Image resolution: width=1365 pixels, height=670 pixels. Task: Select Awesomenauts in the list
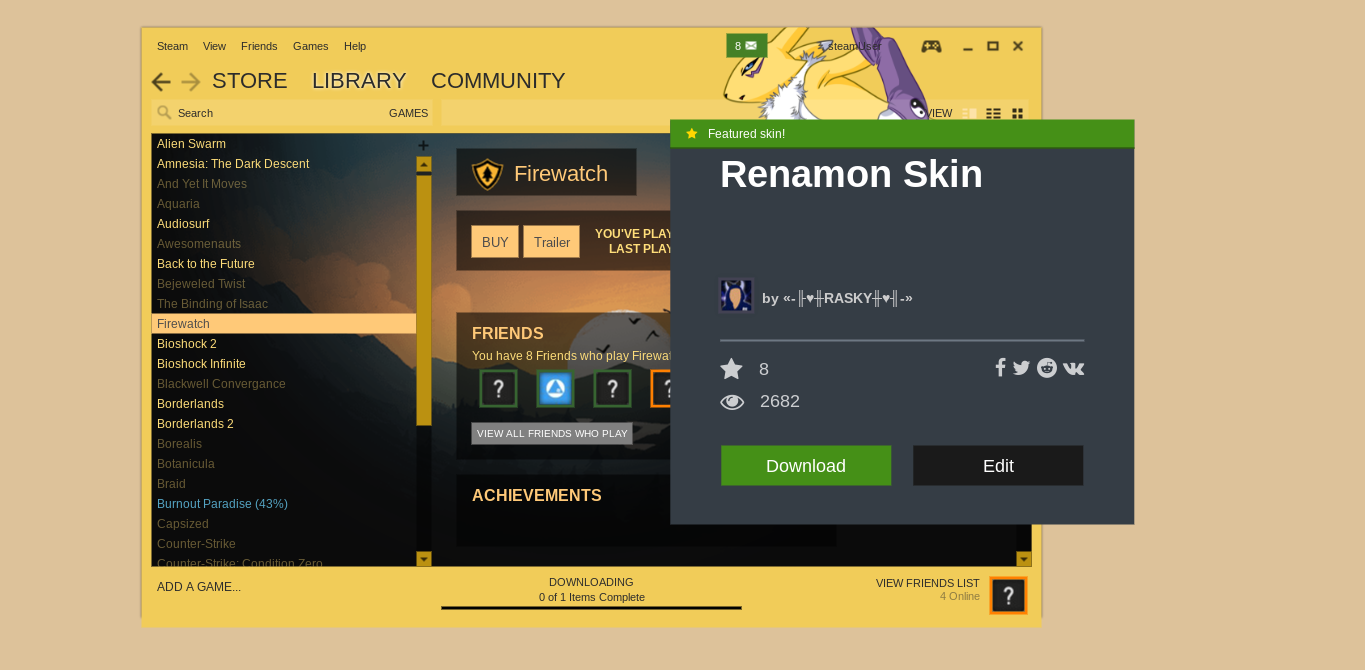(x=284, y=244)
